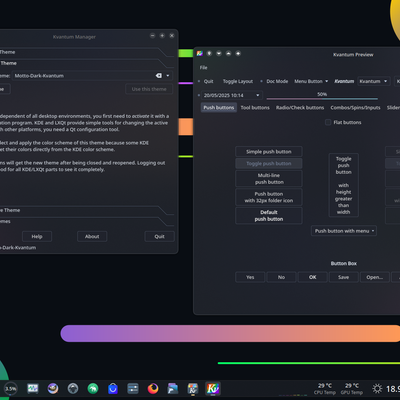
Task: Toggle the horizontal Toggle push button
Action: click(269, 163)
